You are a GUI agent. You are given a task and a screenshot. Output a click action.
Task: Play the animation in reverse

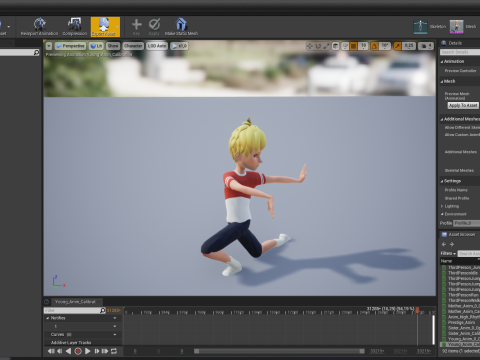click(x=68, y=351)
